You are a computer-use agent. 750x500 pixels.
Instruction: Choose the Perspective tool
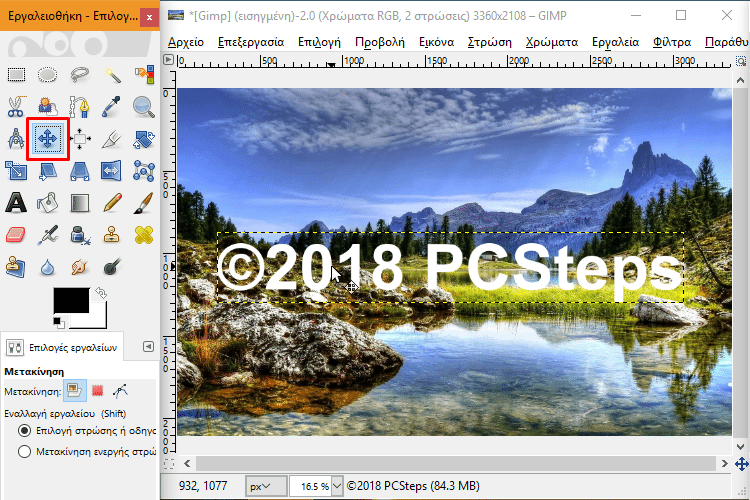[79, 171]
